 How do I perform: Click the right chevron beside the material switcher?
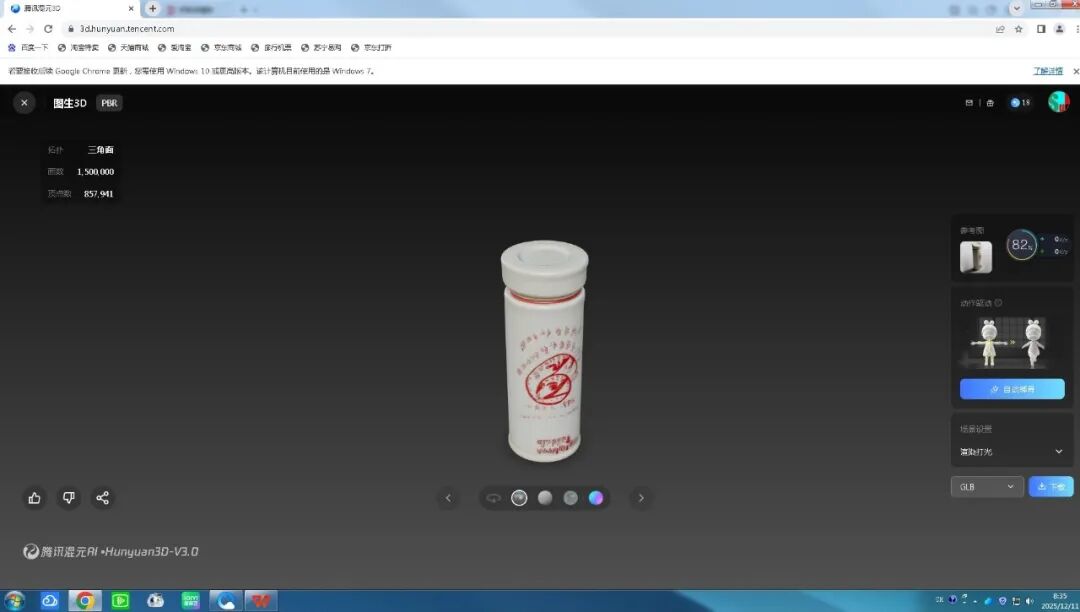click(x=640, y=497)
